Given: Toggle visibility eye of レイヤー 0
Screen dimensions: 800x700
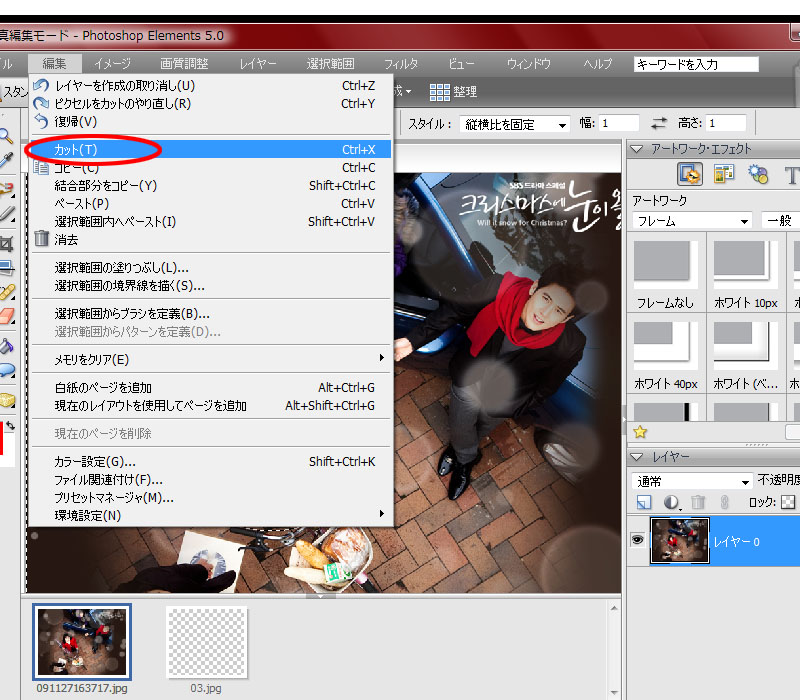Looking at the screenshot, I should tap(638, 540).
